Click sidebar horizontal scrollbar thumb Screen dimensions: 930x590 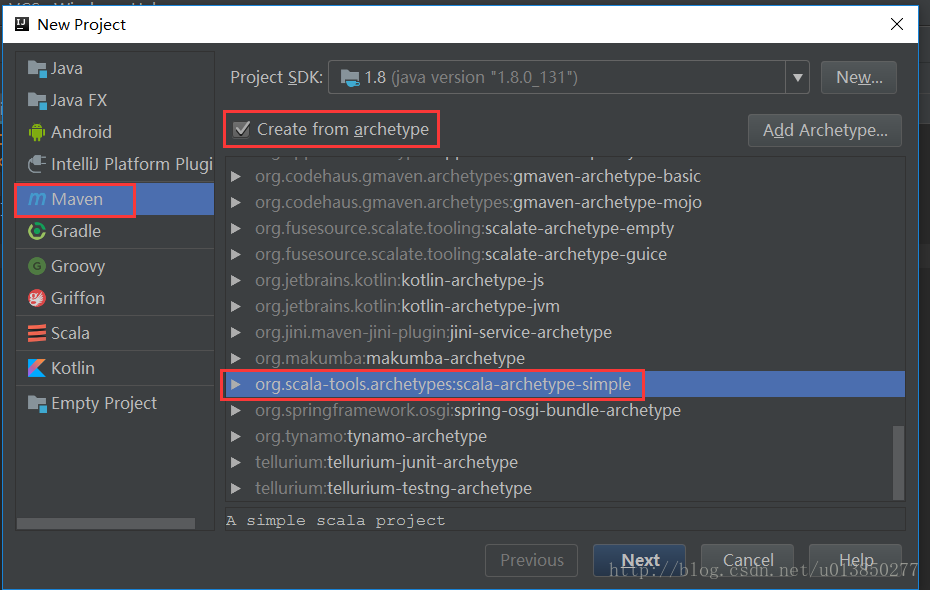click(106, 524)
